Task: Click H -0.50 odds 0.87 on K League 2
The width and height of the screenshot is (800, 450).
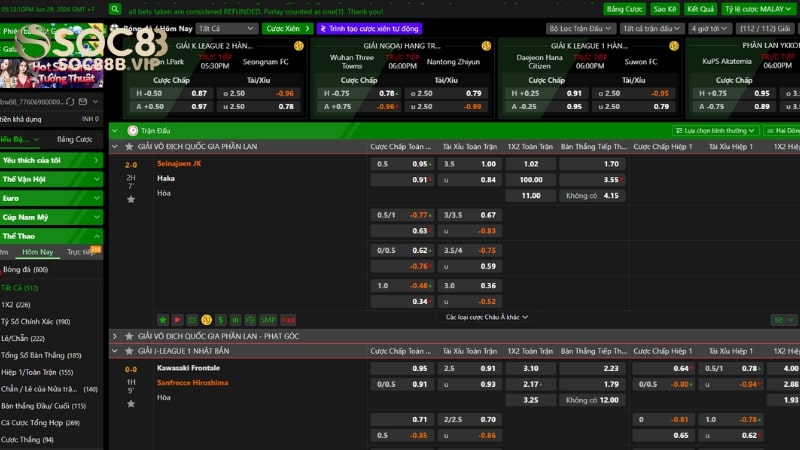Action: [x=171, y=93]
